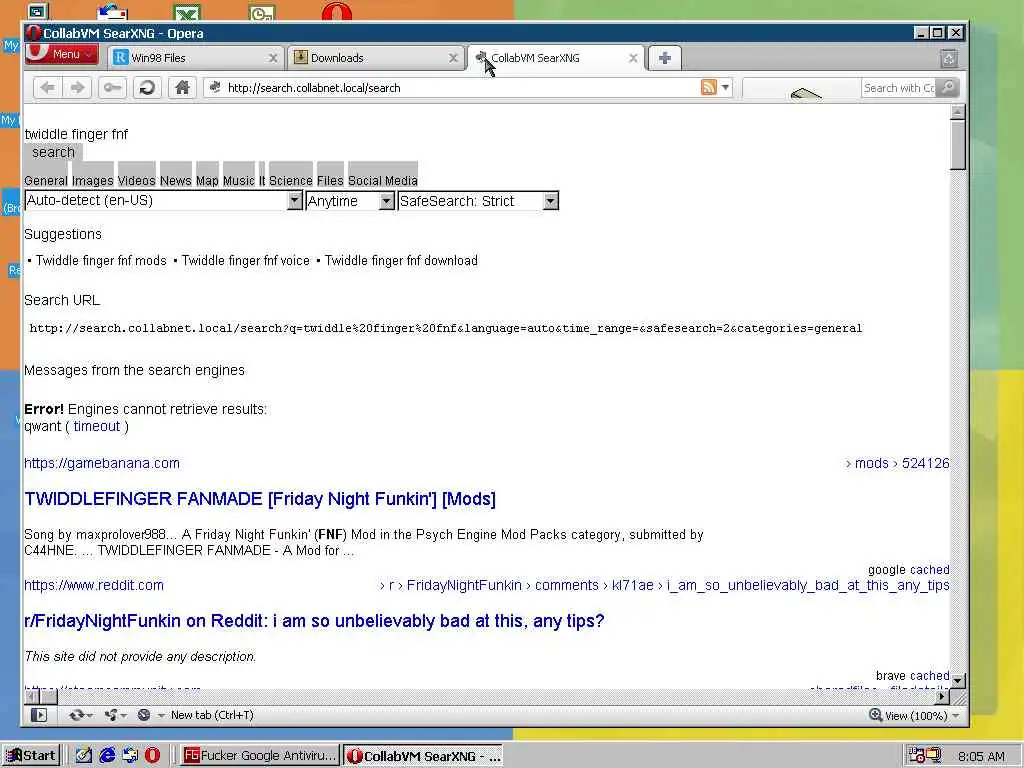This screenshot has width=1024, height=768.
Task: Open the qwant timeout link
Action: (x=97, y=426)
